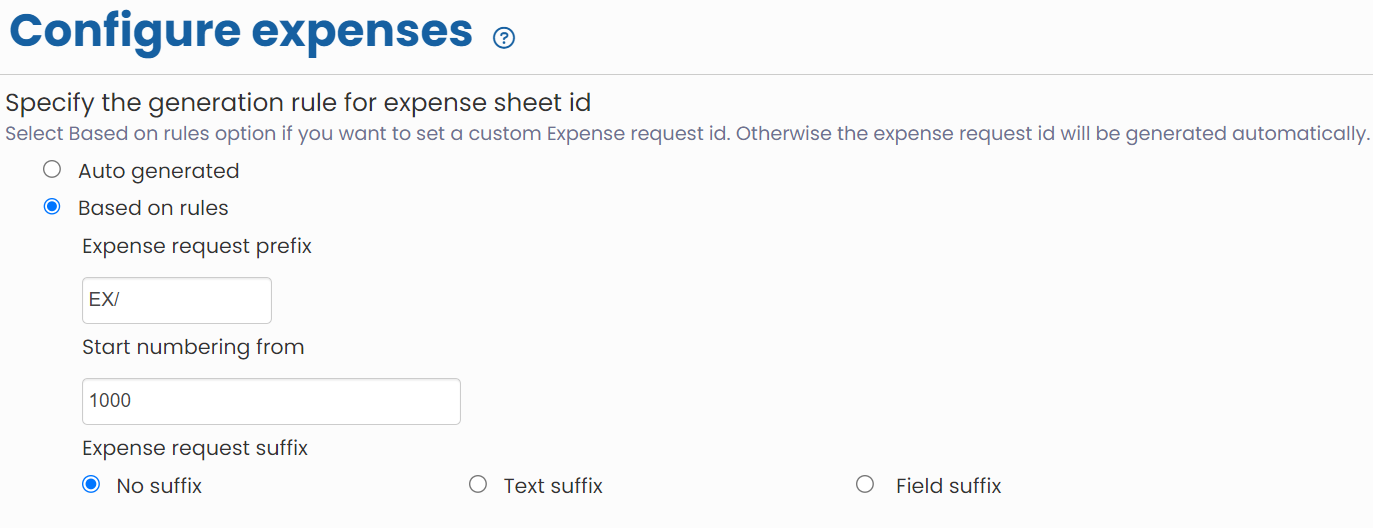The height and width of the screenshot is (528, 1373).
Task: Click the Expense request prefix label
Action: (x=197, y=246)
